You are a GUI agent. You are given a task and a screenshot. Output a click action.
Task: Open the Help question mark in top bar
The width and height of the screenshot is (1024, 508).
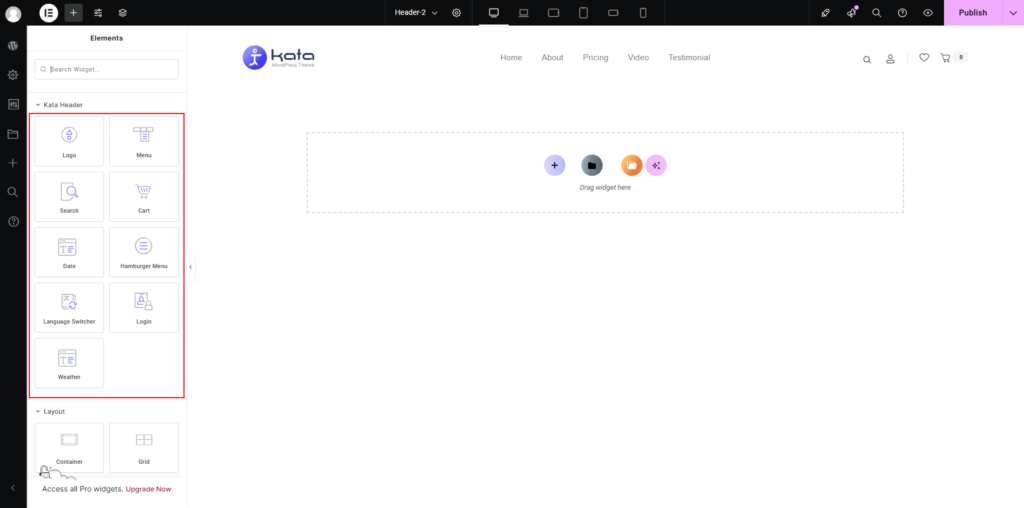pyautogui.click(x=903, y=13)
